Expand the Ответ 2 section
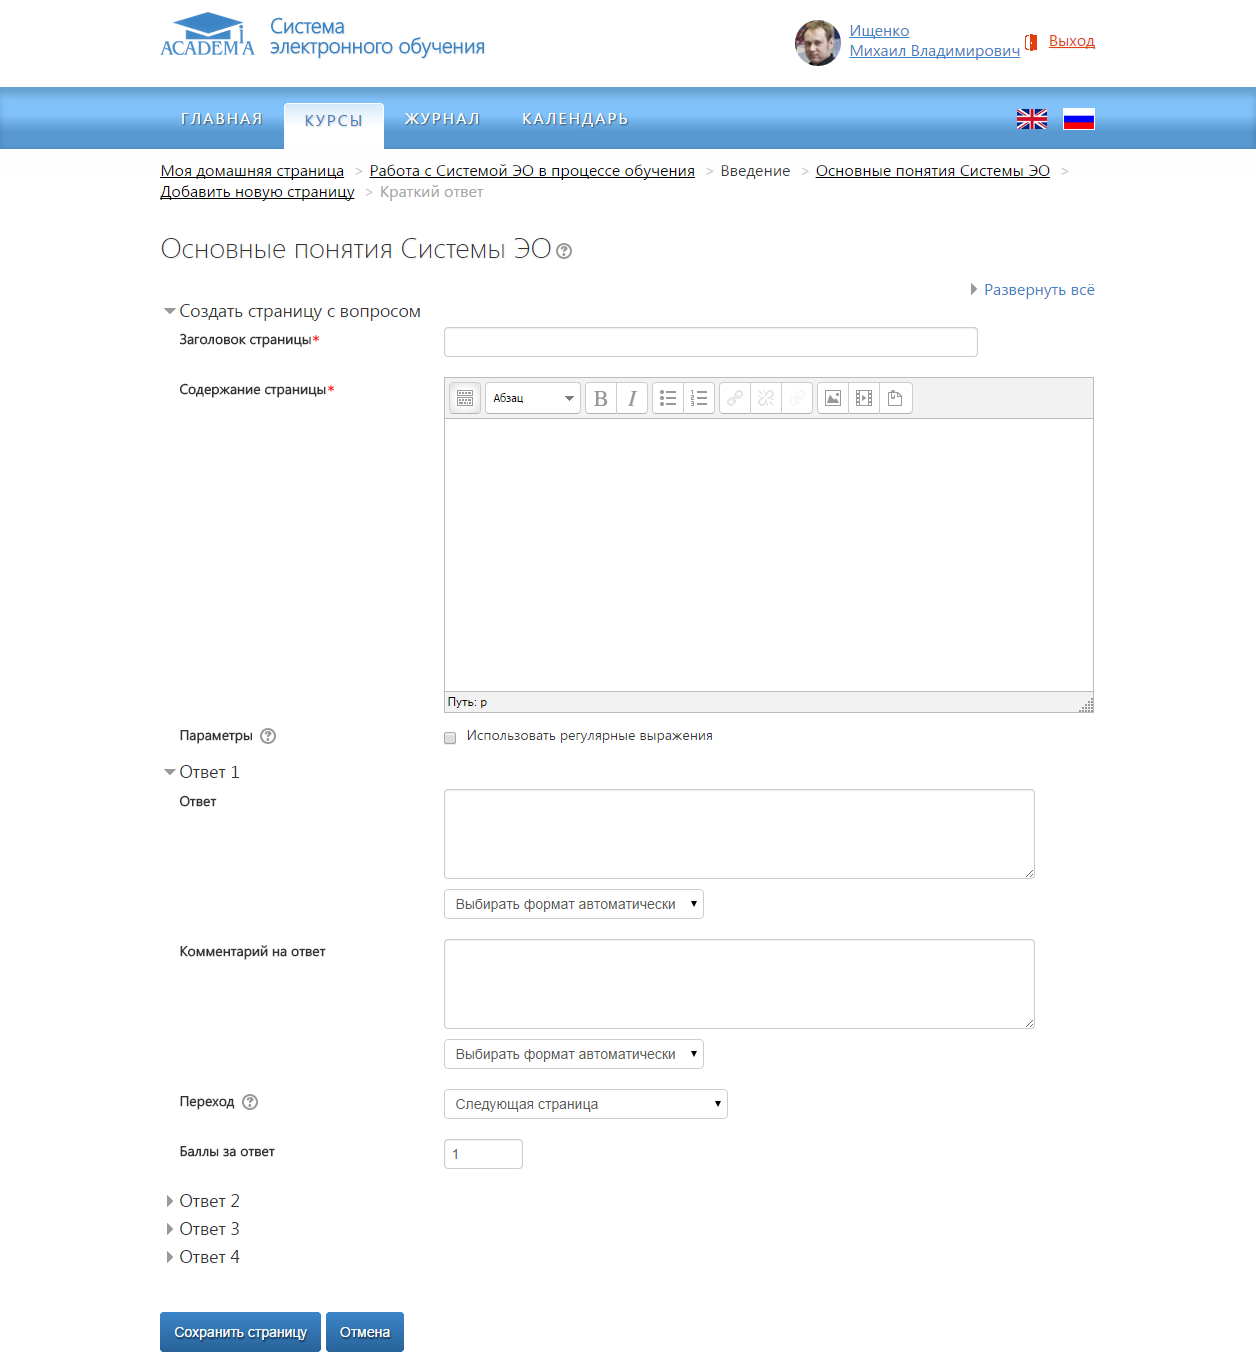 tap(209, 1201)
